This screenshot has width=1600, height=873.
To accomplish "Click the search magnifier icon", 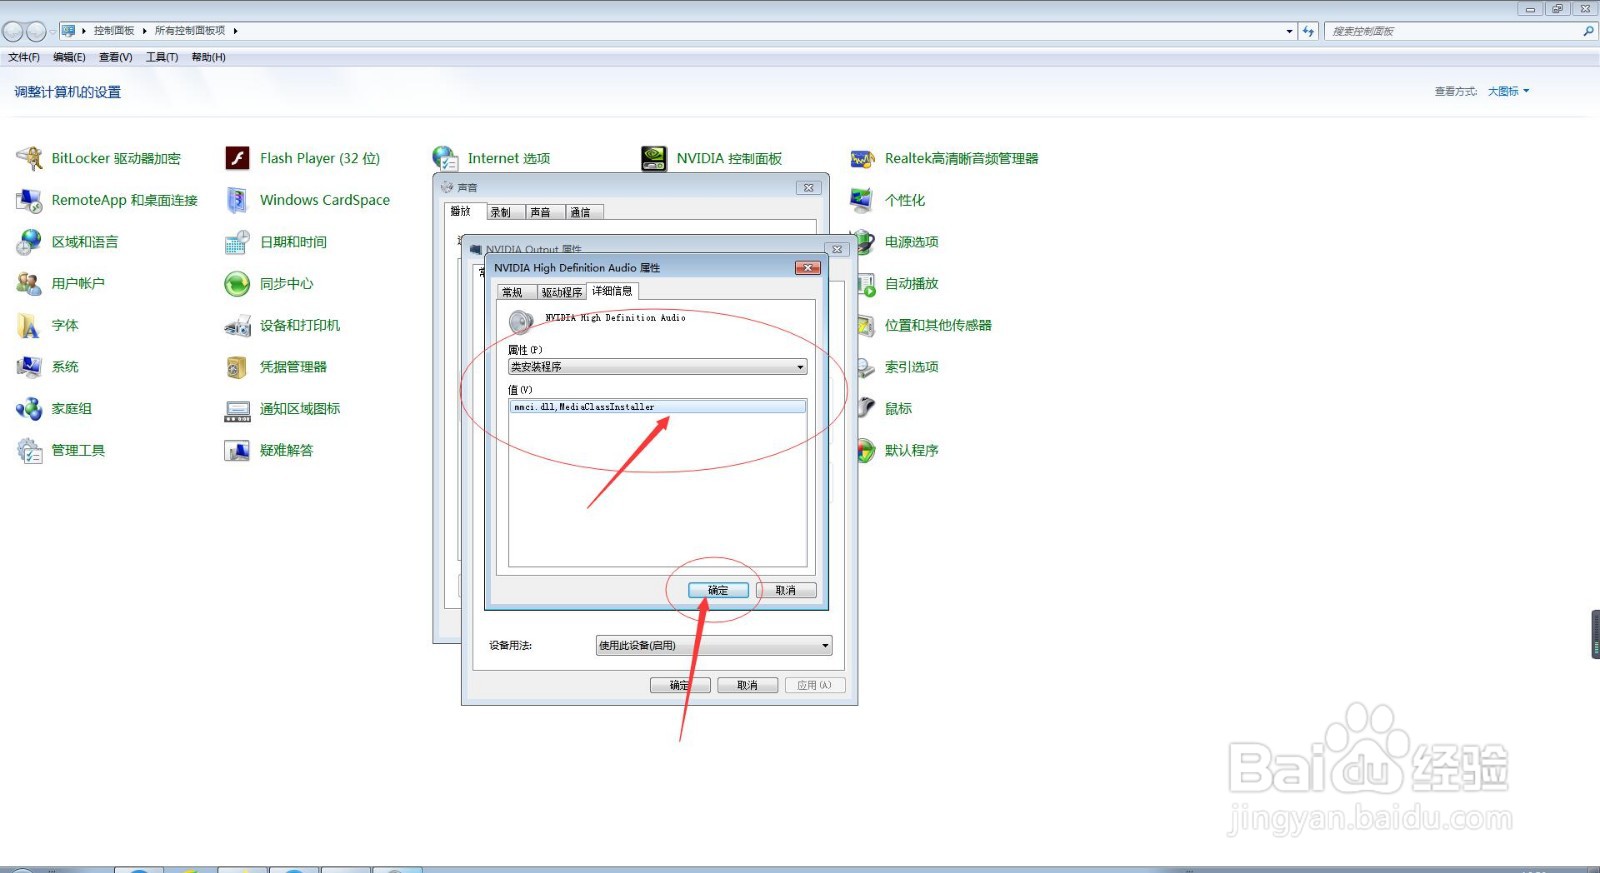I will tap(1588, 31).
